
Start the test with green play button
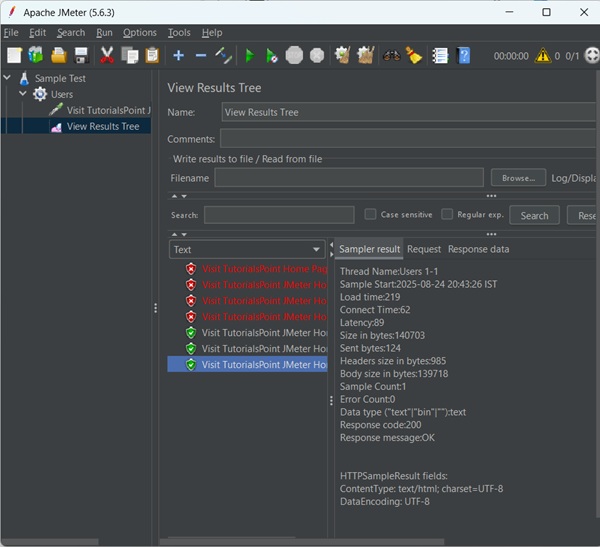(249, 56)
